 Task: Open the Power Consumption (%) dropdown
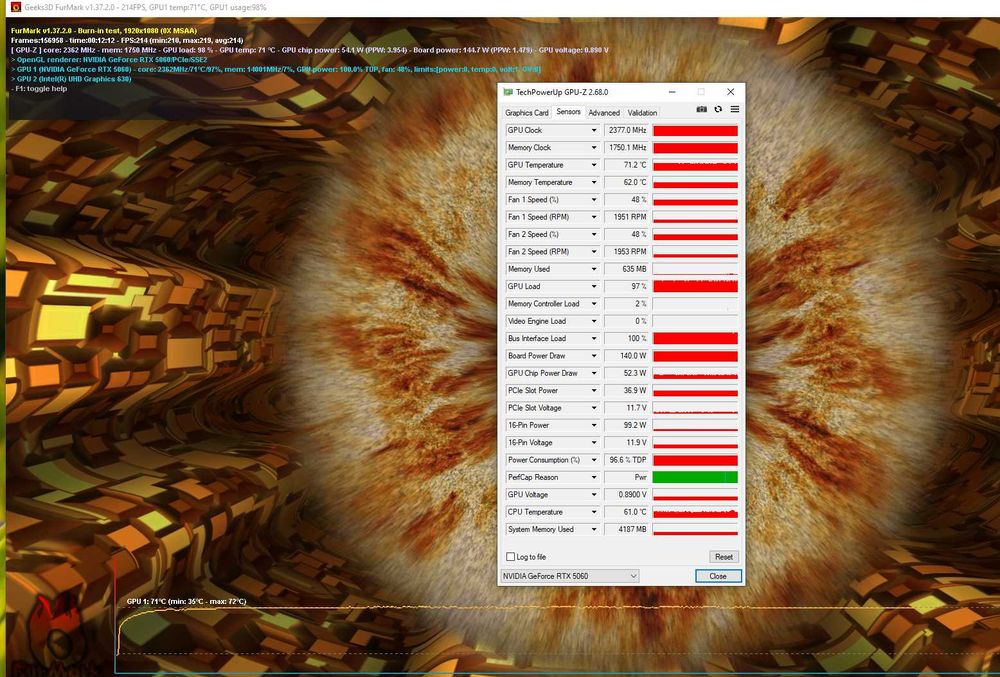[x=594, y=460]
